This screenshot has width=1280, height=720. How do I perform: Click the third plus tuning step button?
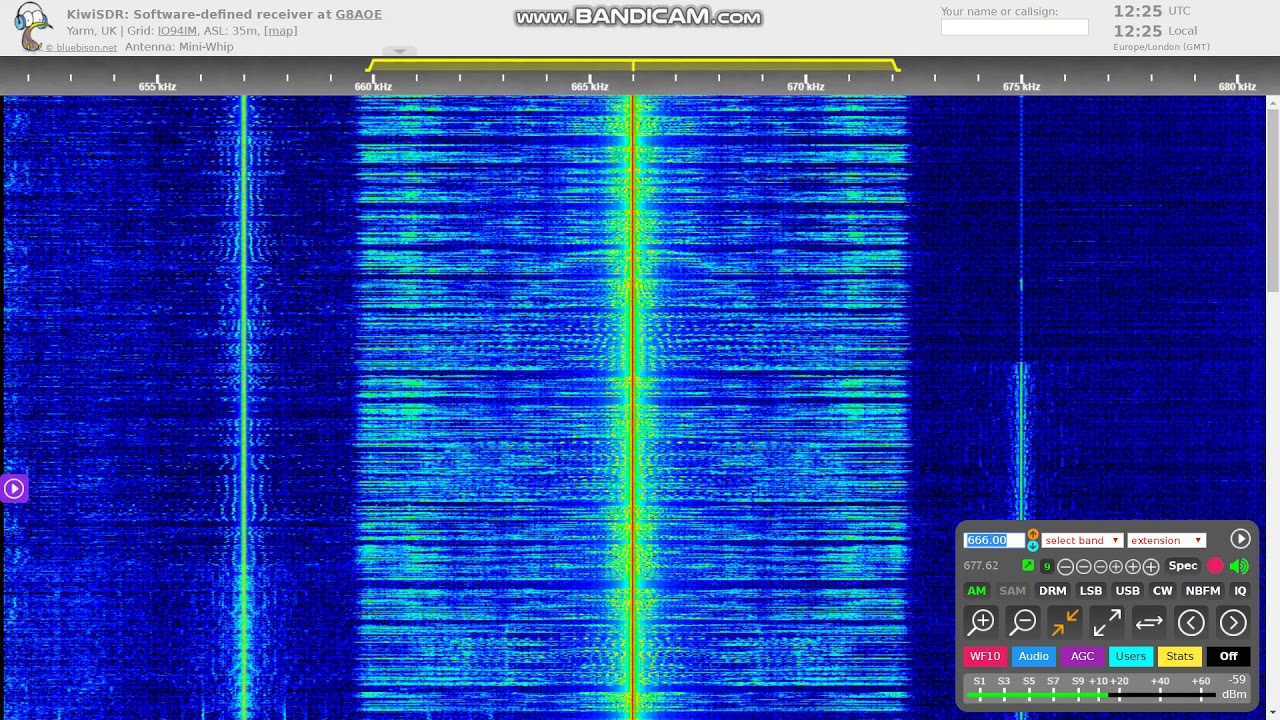click(1151, 567)
